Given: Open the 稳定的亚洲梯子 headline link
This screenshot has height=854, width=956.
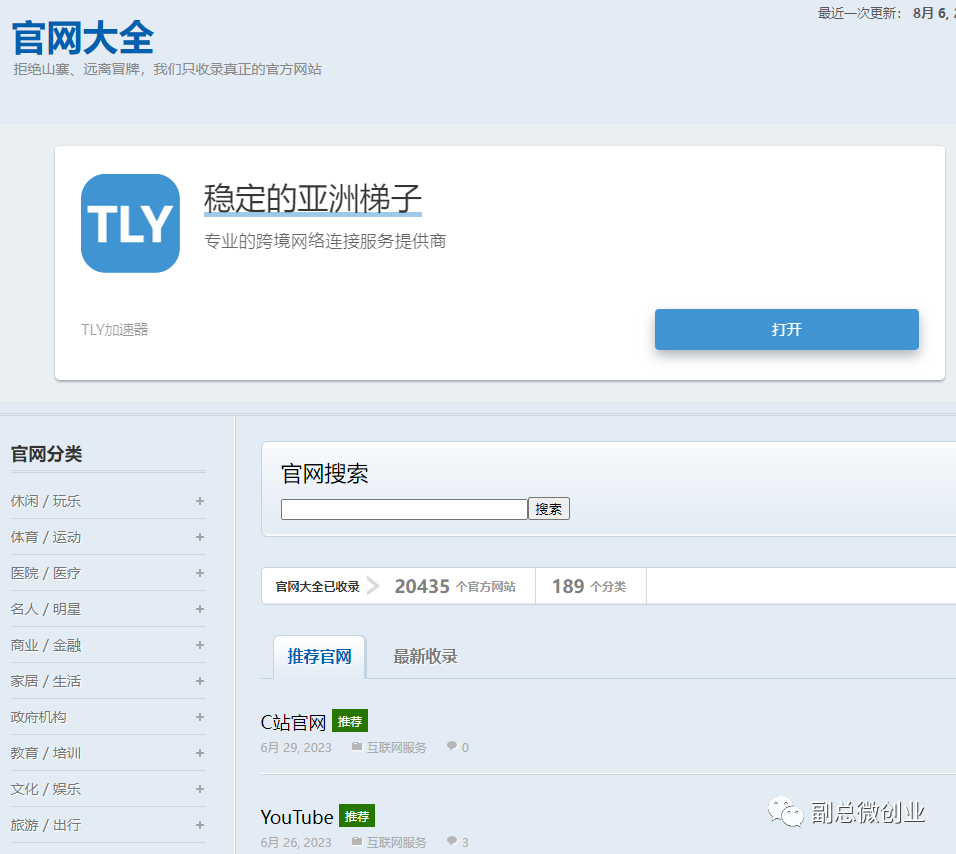Looking at the screenshot, I should [x=312, y=198].
